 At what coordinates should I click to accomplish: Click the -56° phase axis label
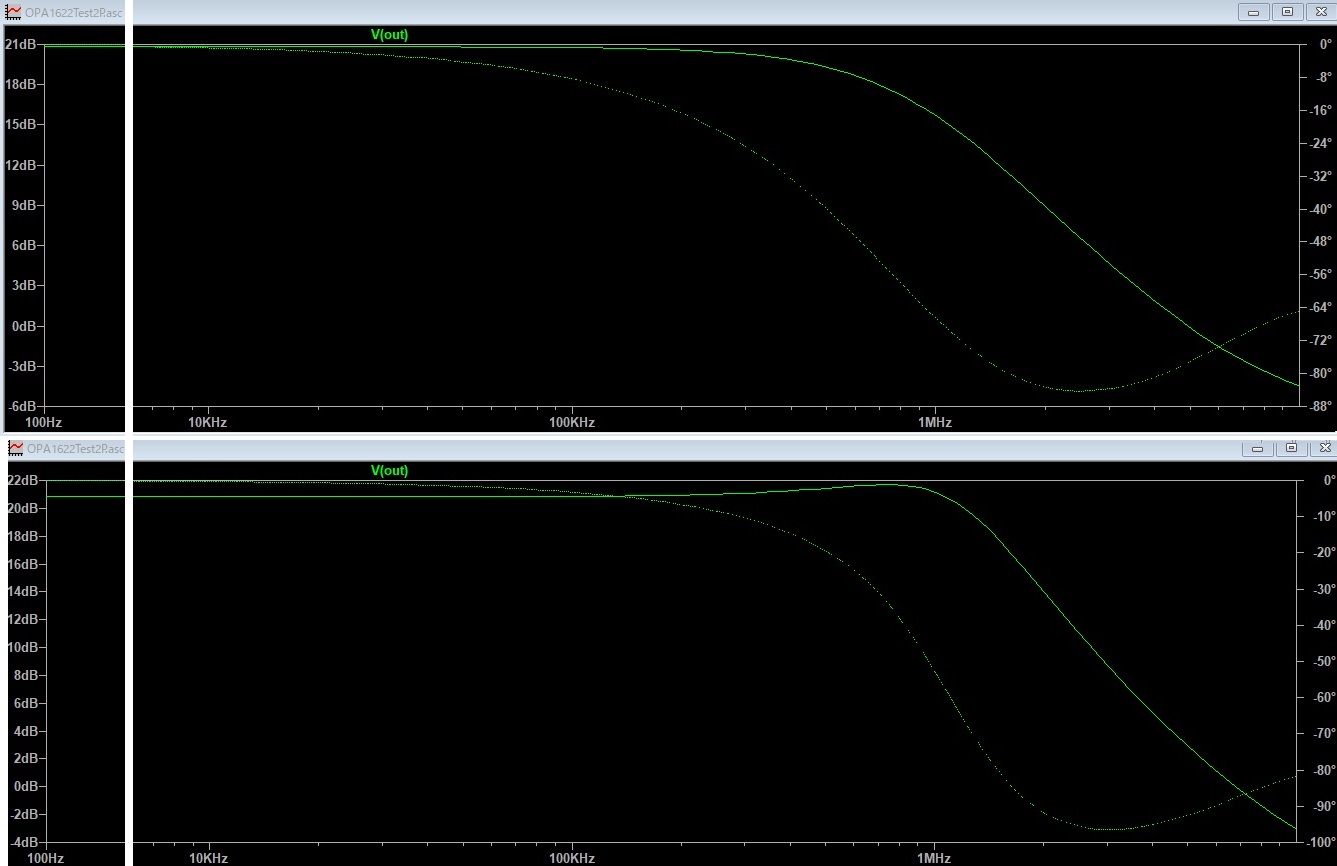pos(1319,274)
